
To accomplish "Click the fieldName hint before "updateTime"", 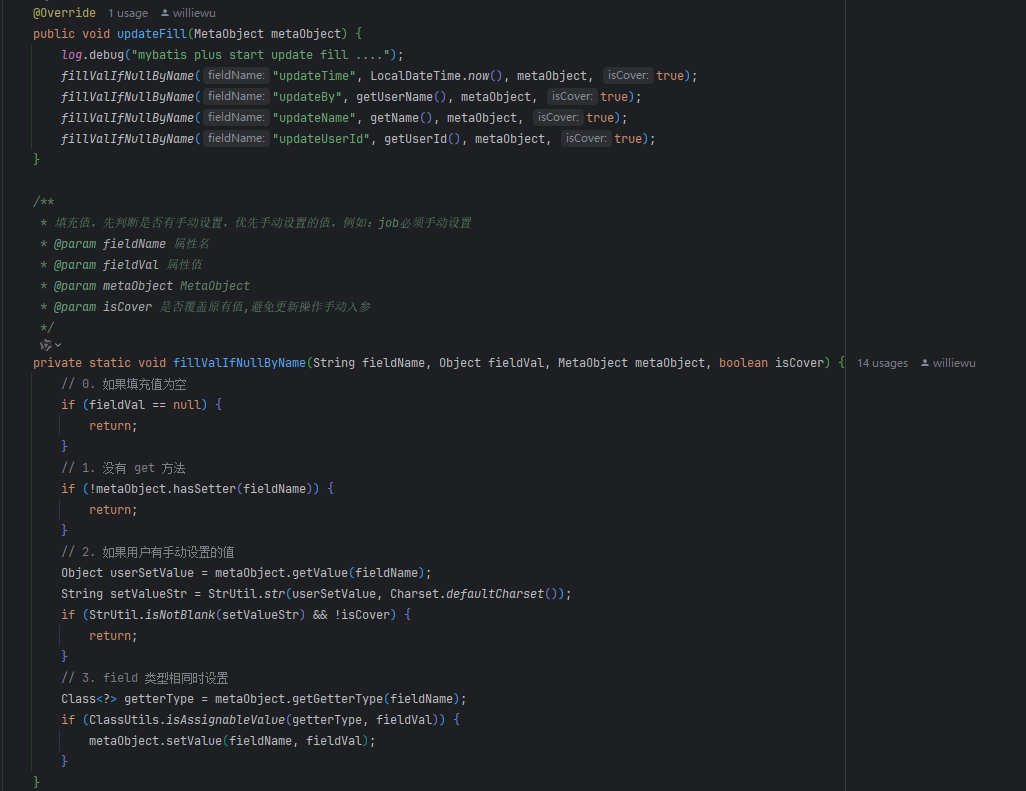I will (x=236, y=76).
